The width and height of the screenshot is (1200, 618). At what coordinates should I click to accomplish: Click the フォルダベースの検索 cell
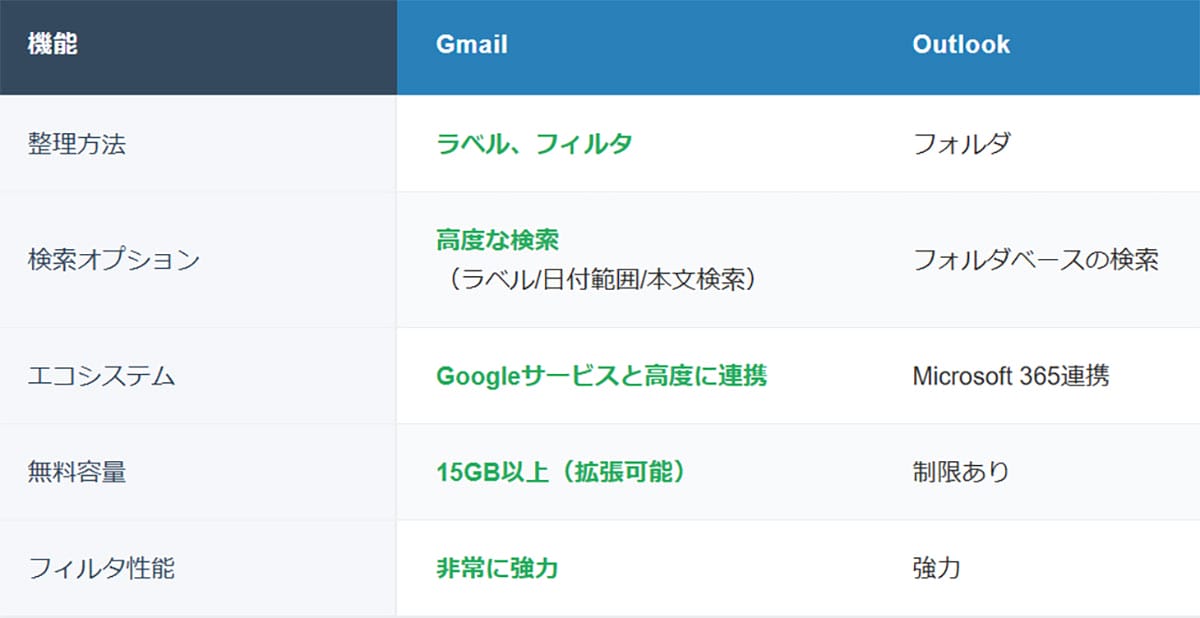click(x=1035, y=260)
